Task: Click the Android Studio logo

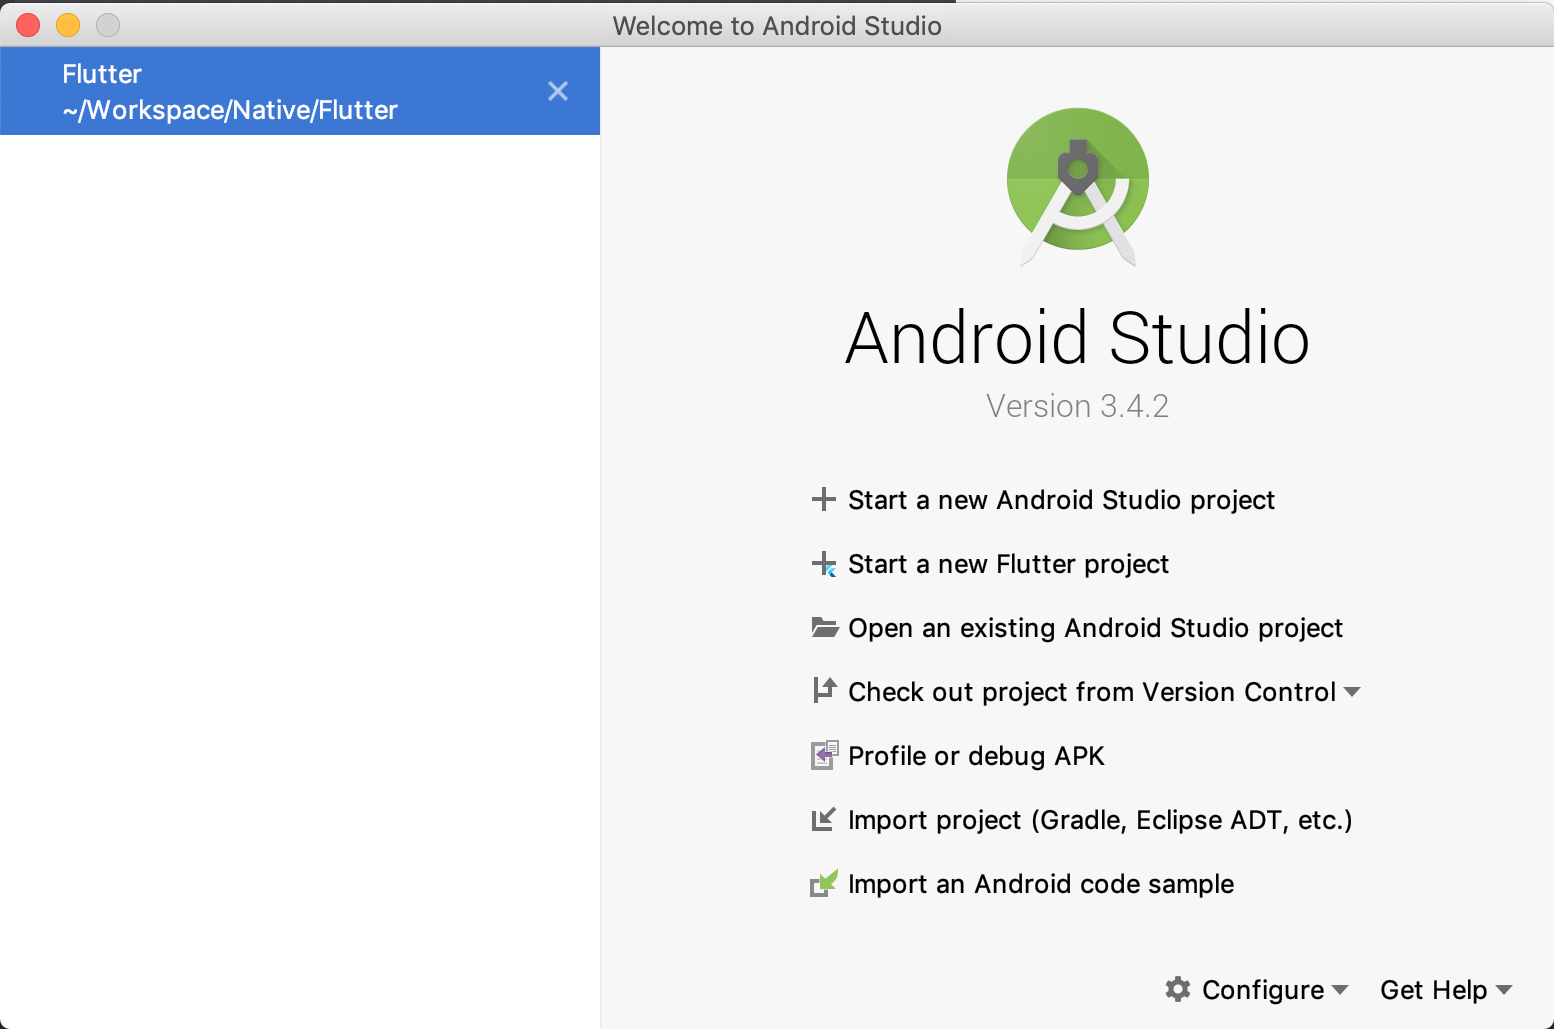Action: click(x=1078, y=186)
